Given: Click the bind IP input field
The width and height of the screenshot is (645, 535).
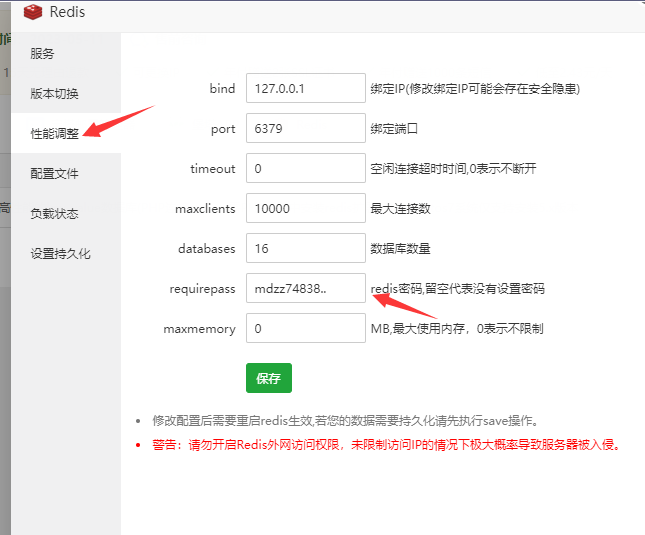Looking at the screenshot, I should [306, 88].
